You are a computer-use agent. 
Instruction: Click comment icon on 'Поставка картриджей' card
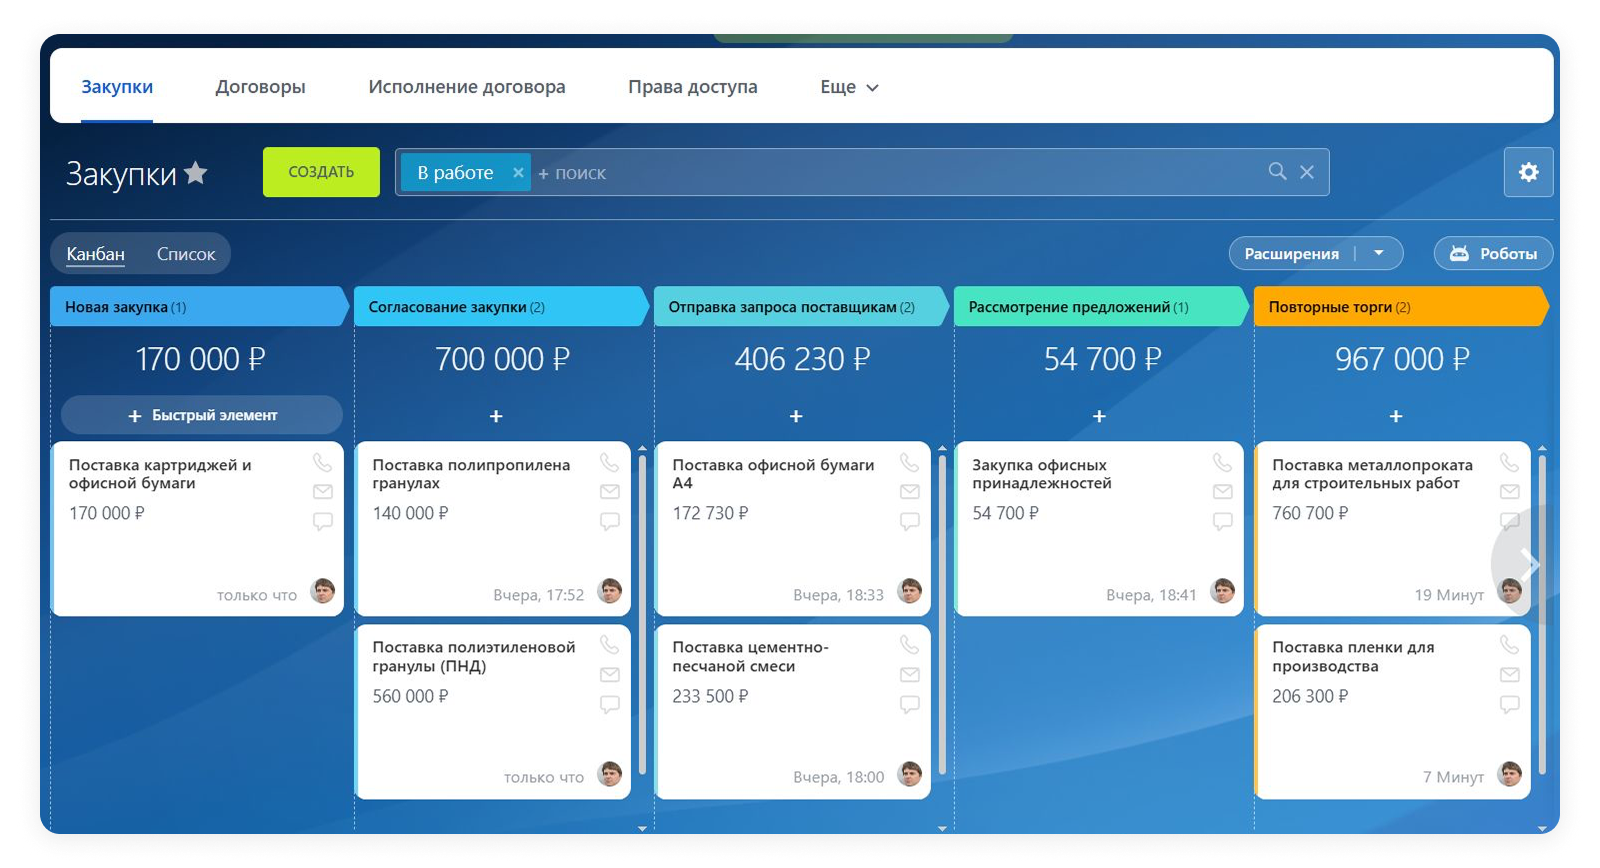(x=322, y=521)
